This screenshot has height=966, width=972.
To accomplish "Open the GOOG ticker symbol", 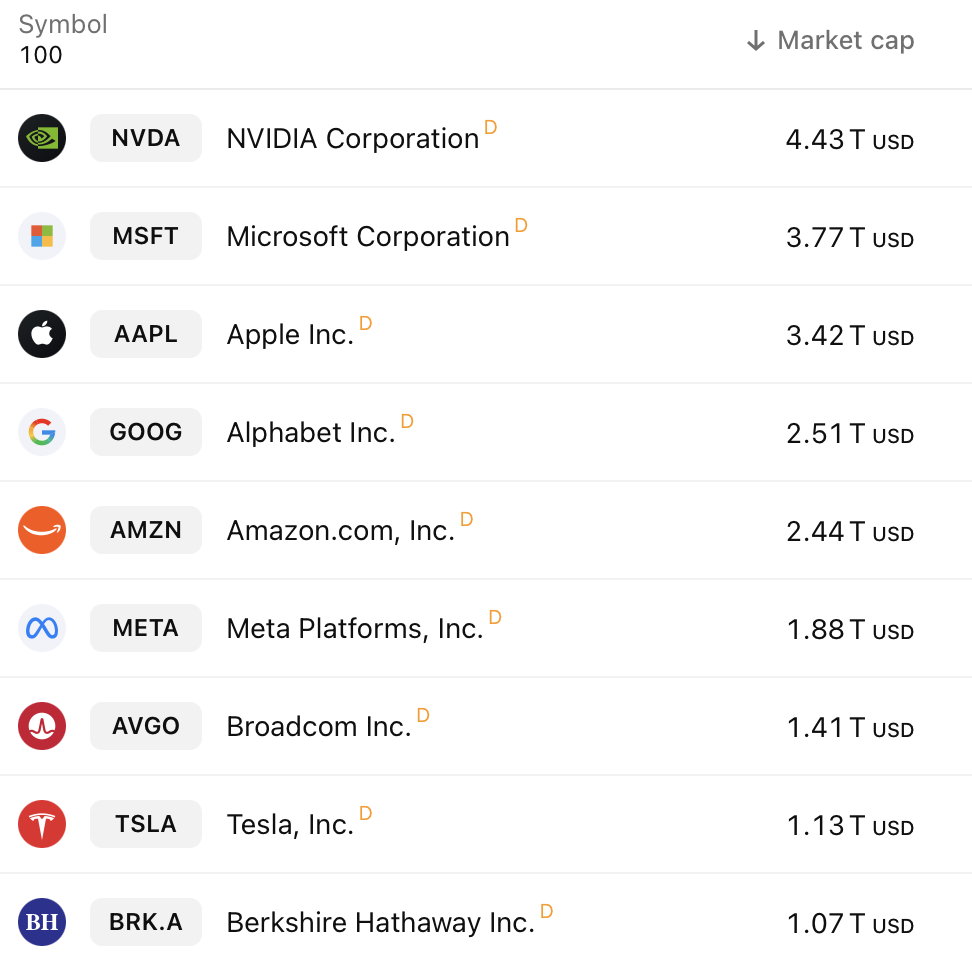I will pos(146,432).
